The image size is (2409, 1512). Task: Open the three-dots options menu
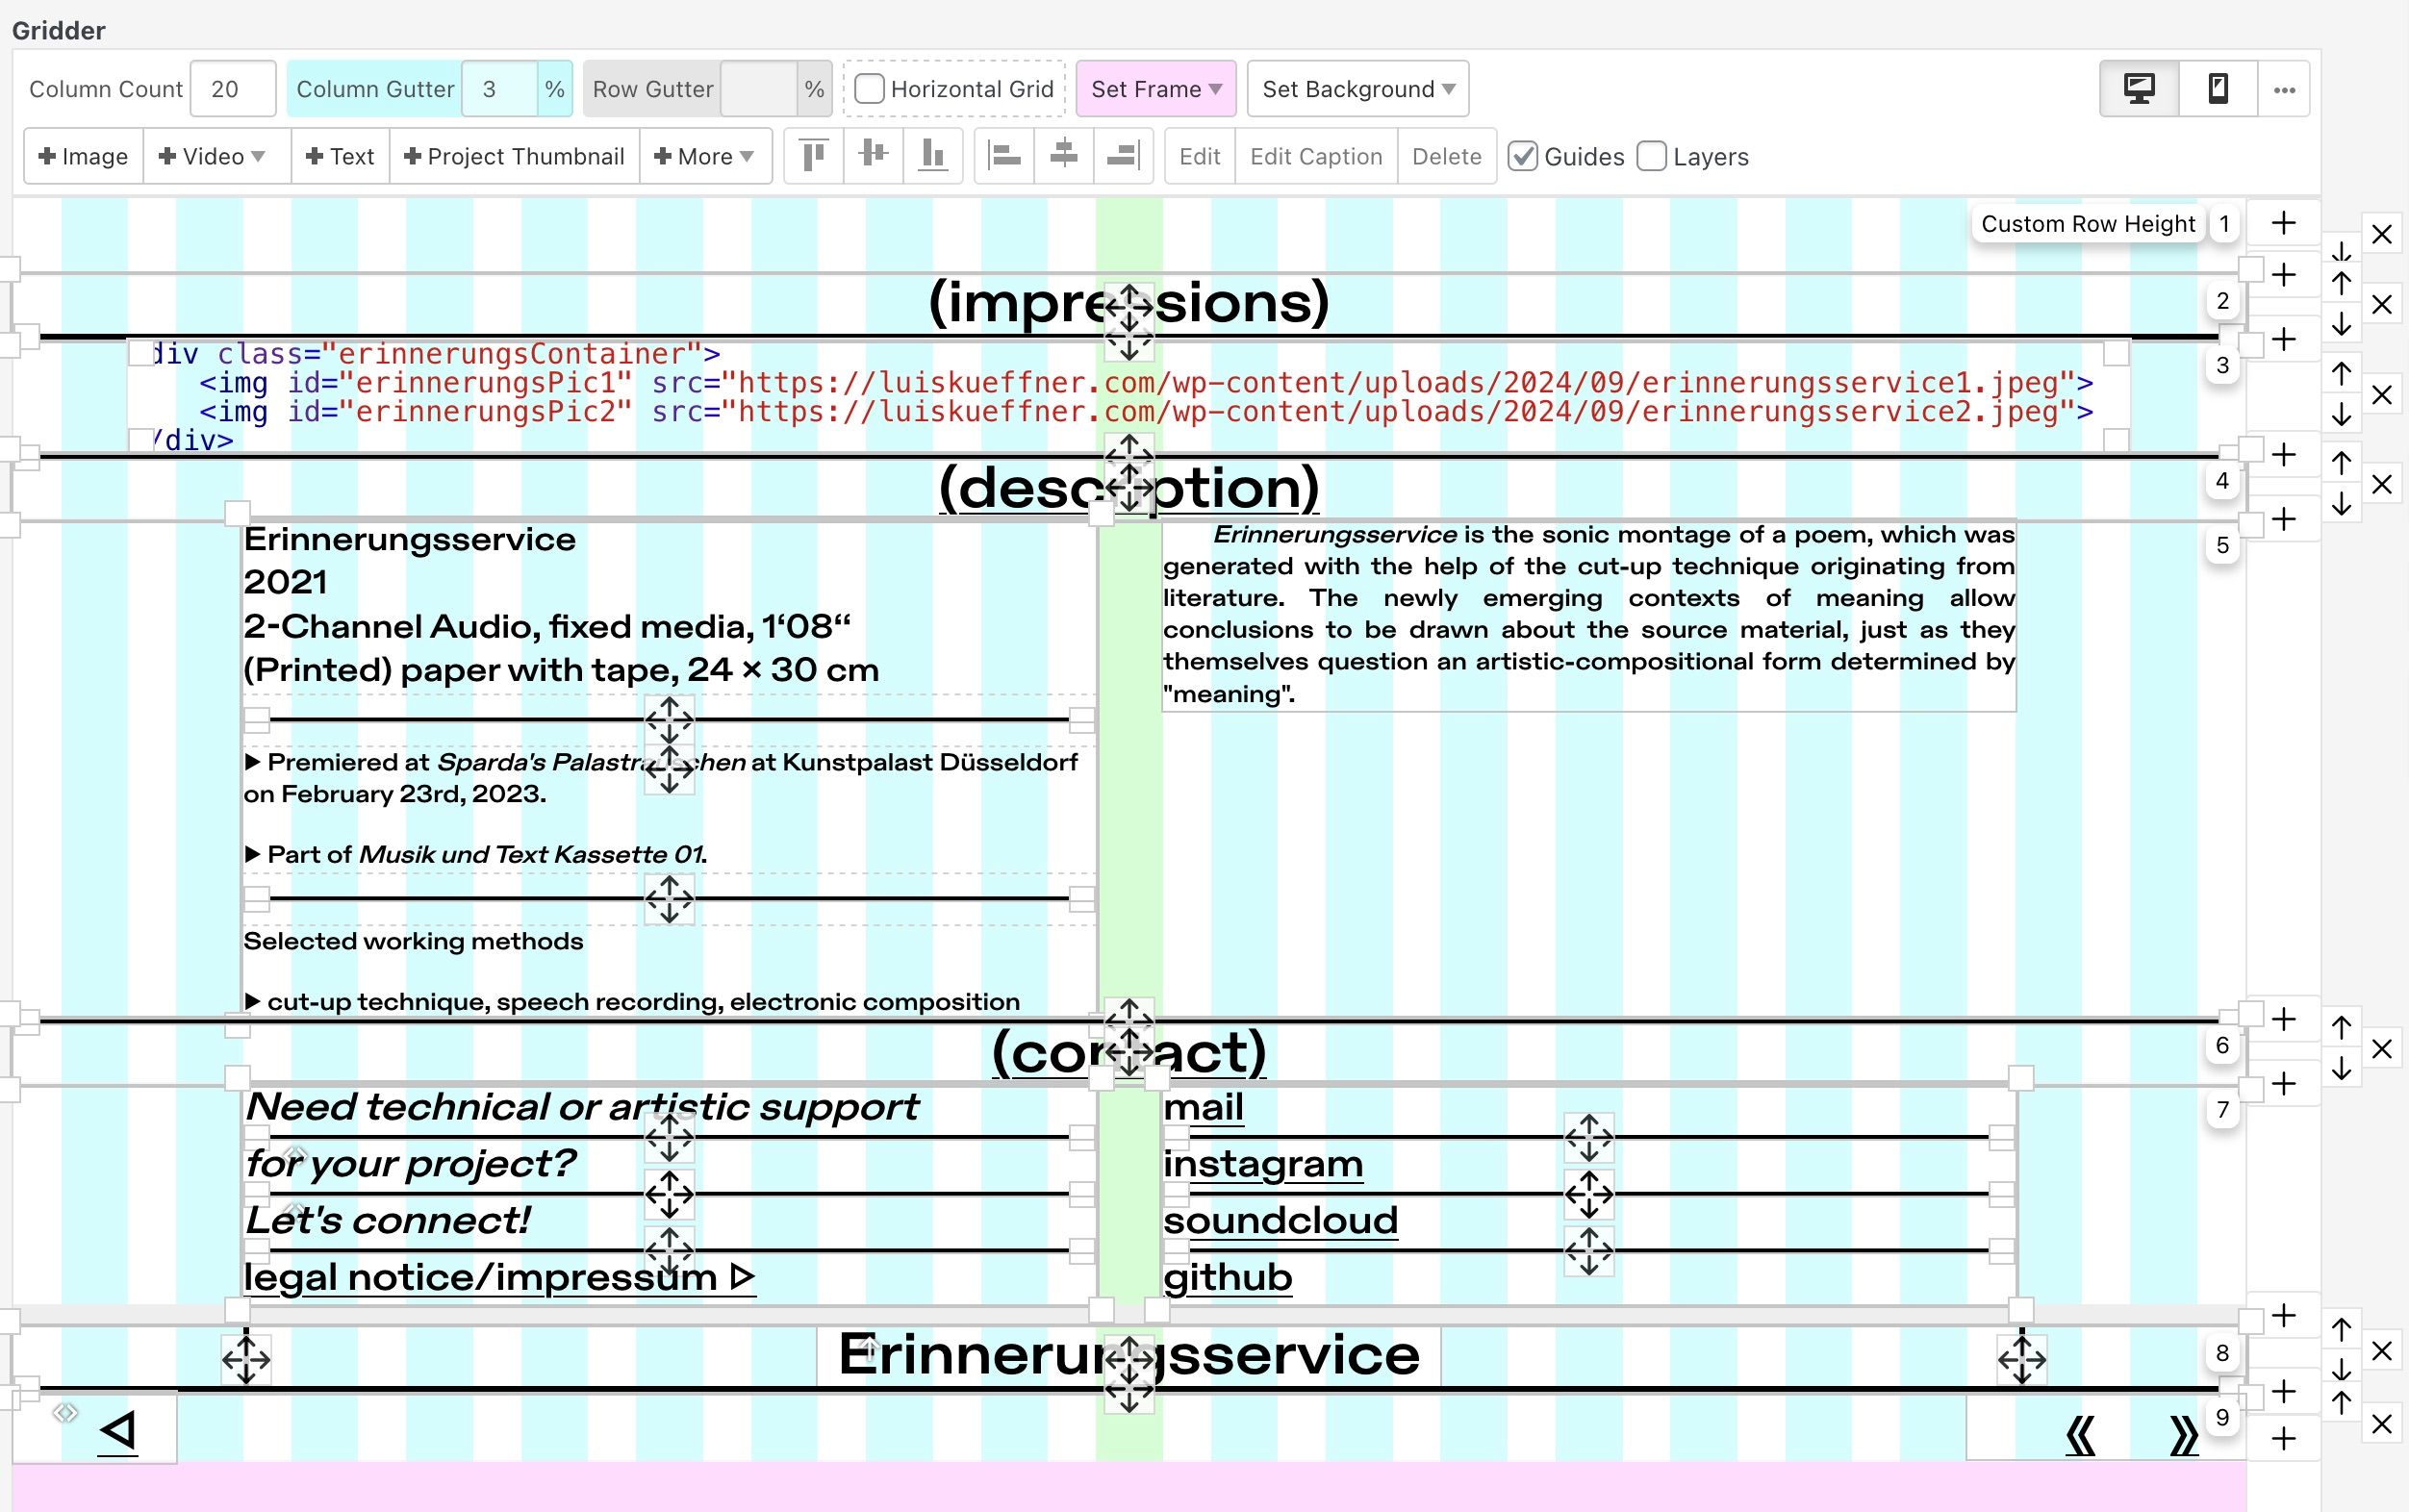click(x=2284, y=90)
